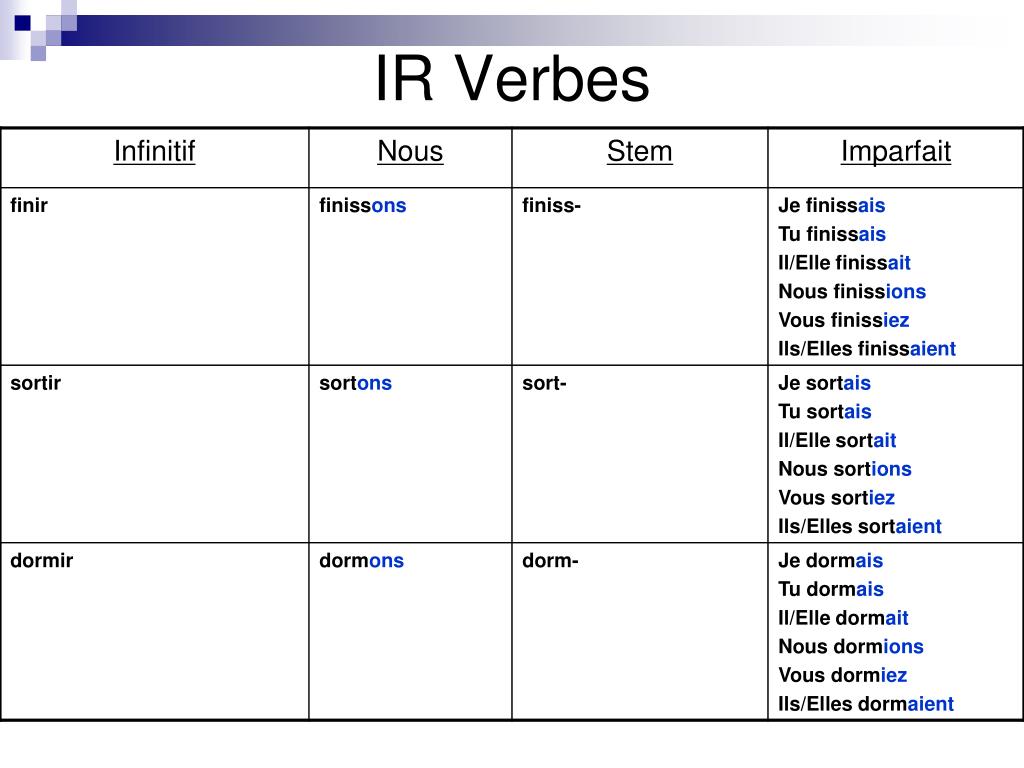Select the line Nous sortions
The image size is (1024, 768).
[844, 469]
